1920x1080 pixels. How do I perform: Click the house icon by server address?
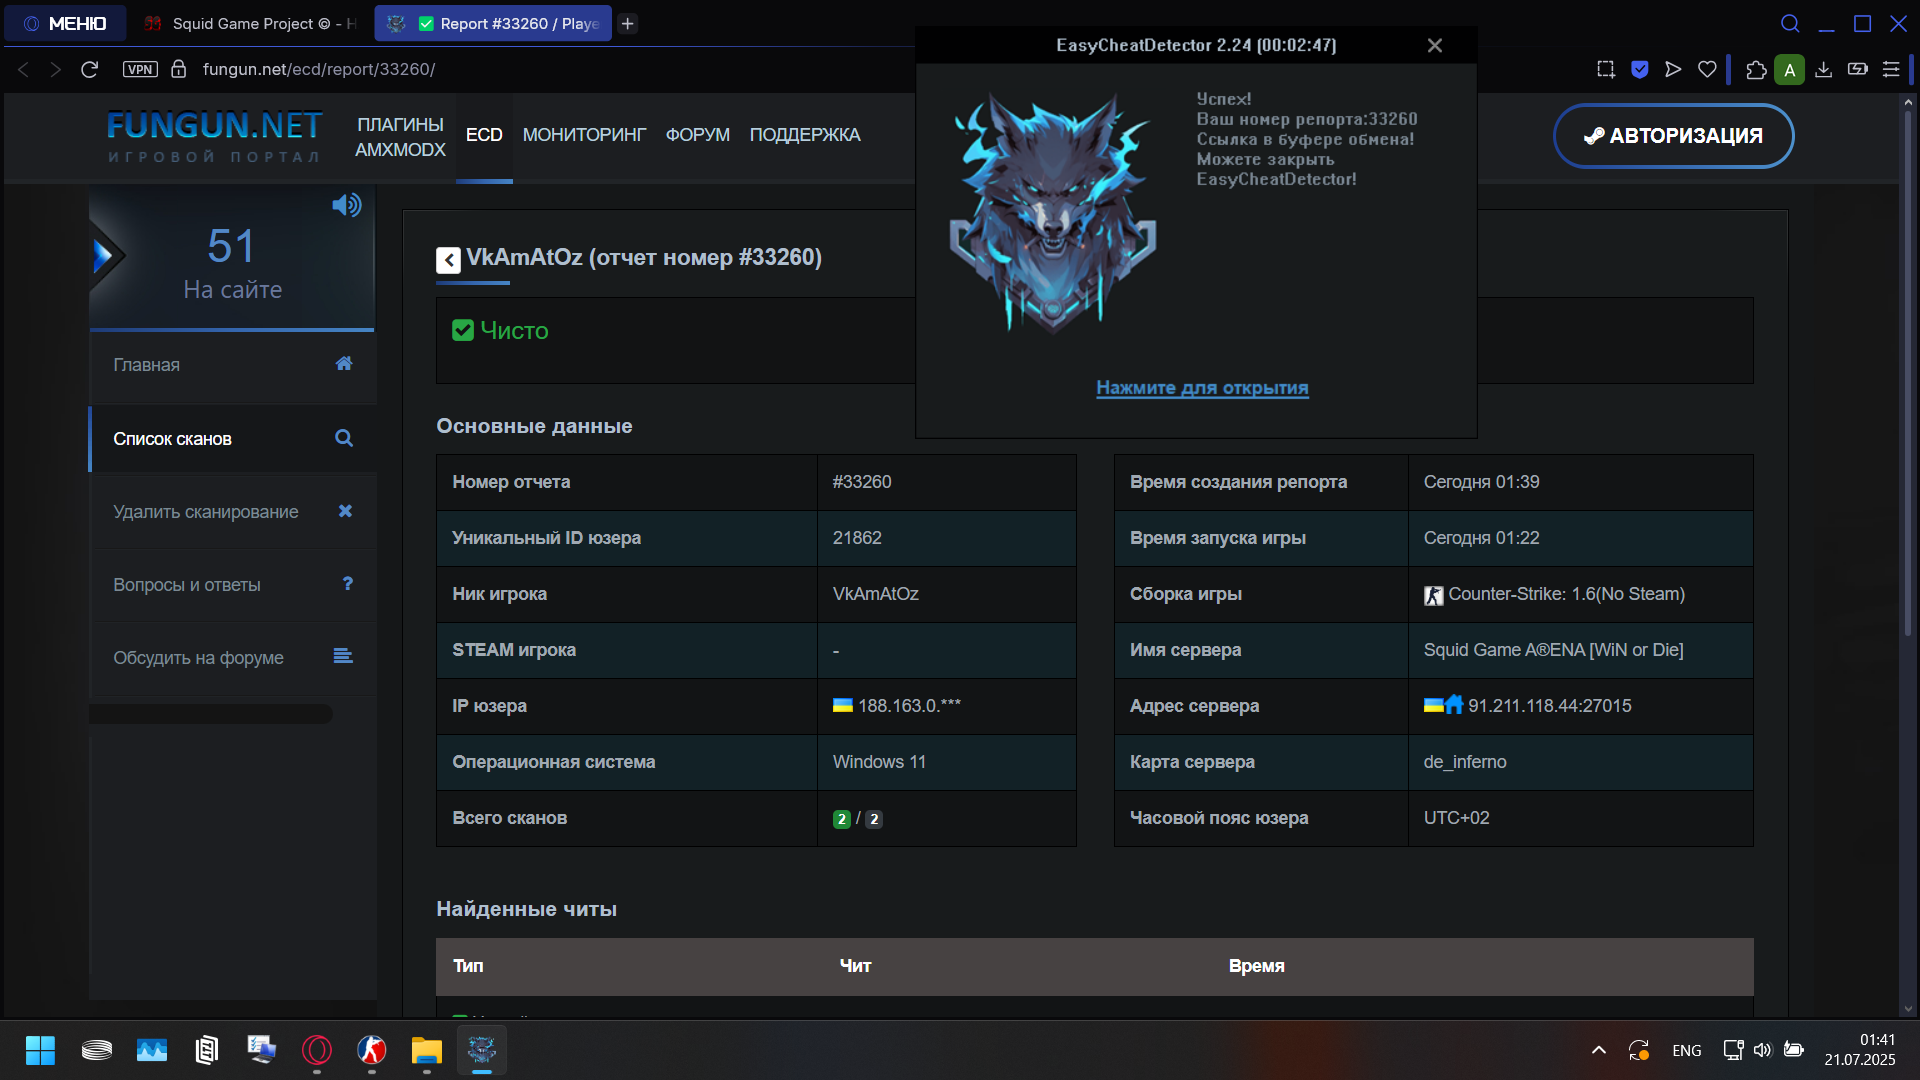point(1455,704)
